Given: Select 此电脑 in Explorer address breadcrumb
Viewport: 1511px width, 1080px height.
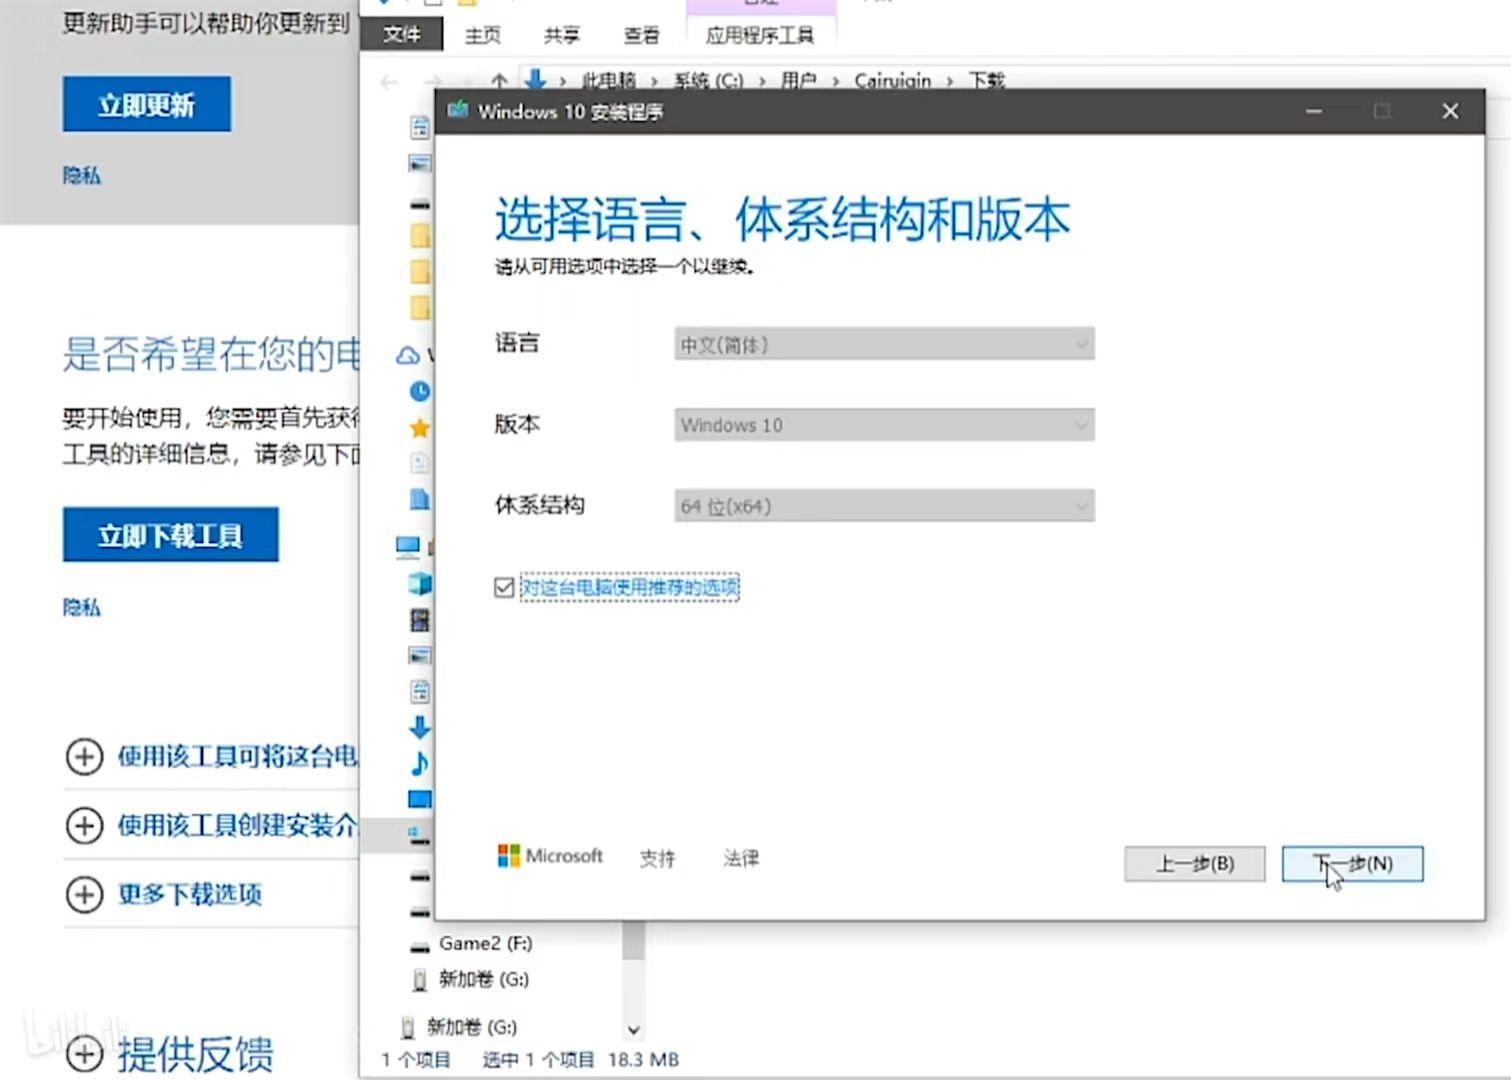Looking at the screenshot, I should click(609, 80).
